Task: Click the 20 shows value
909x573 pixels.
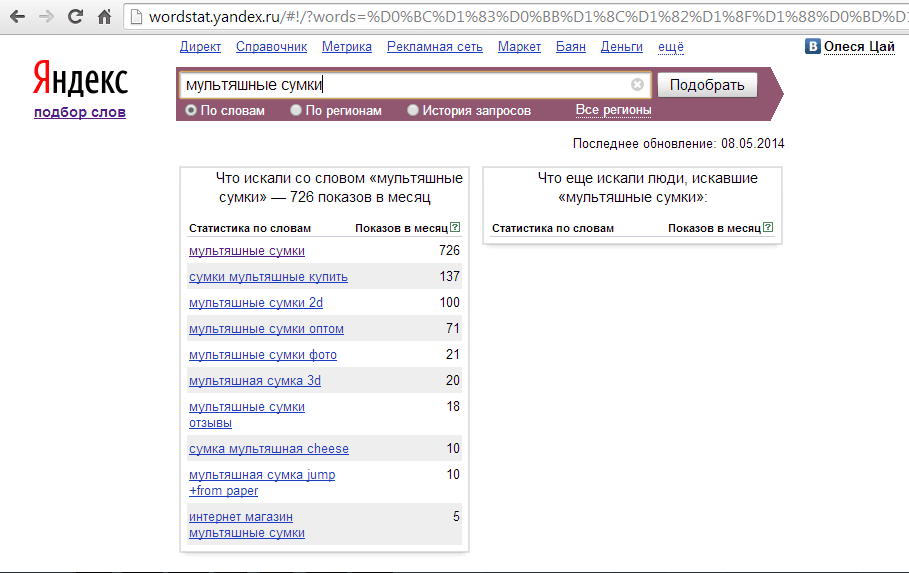Action: (453, 380)
